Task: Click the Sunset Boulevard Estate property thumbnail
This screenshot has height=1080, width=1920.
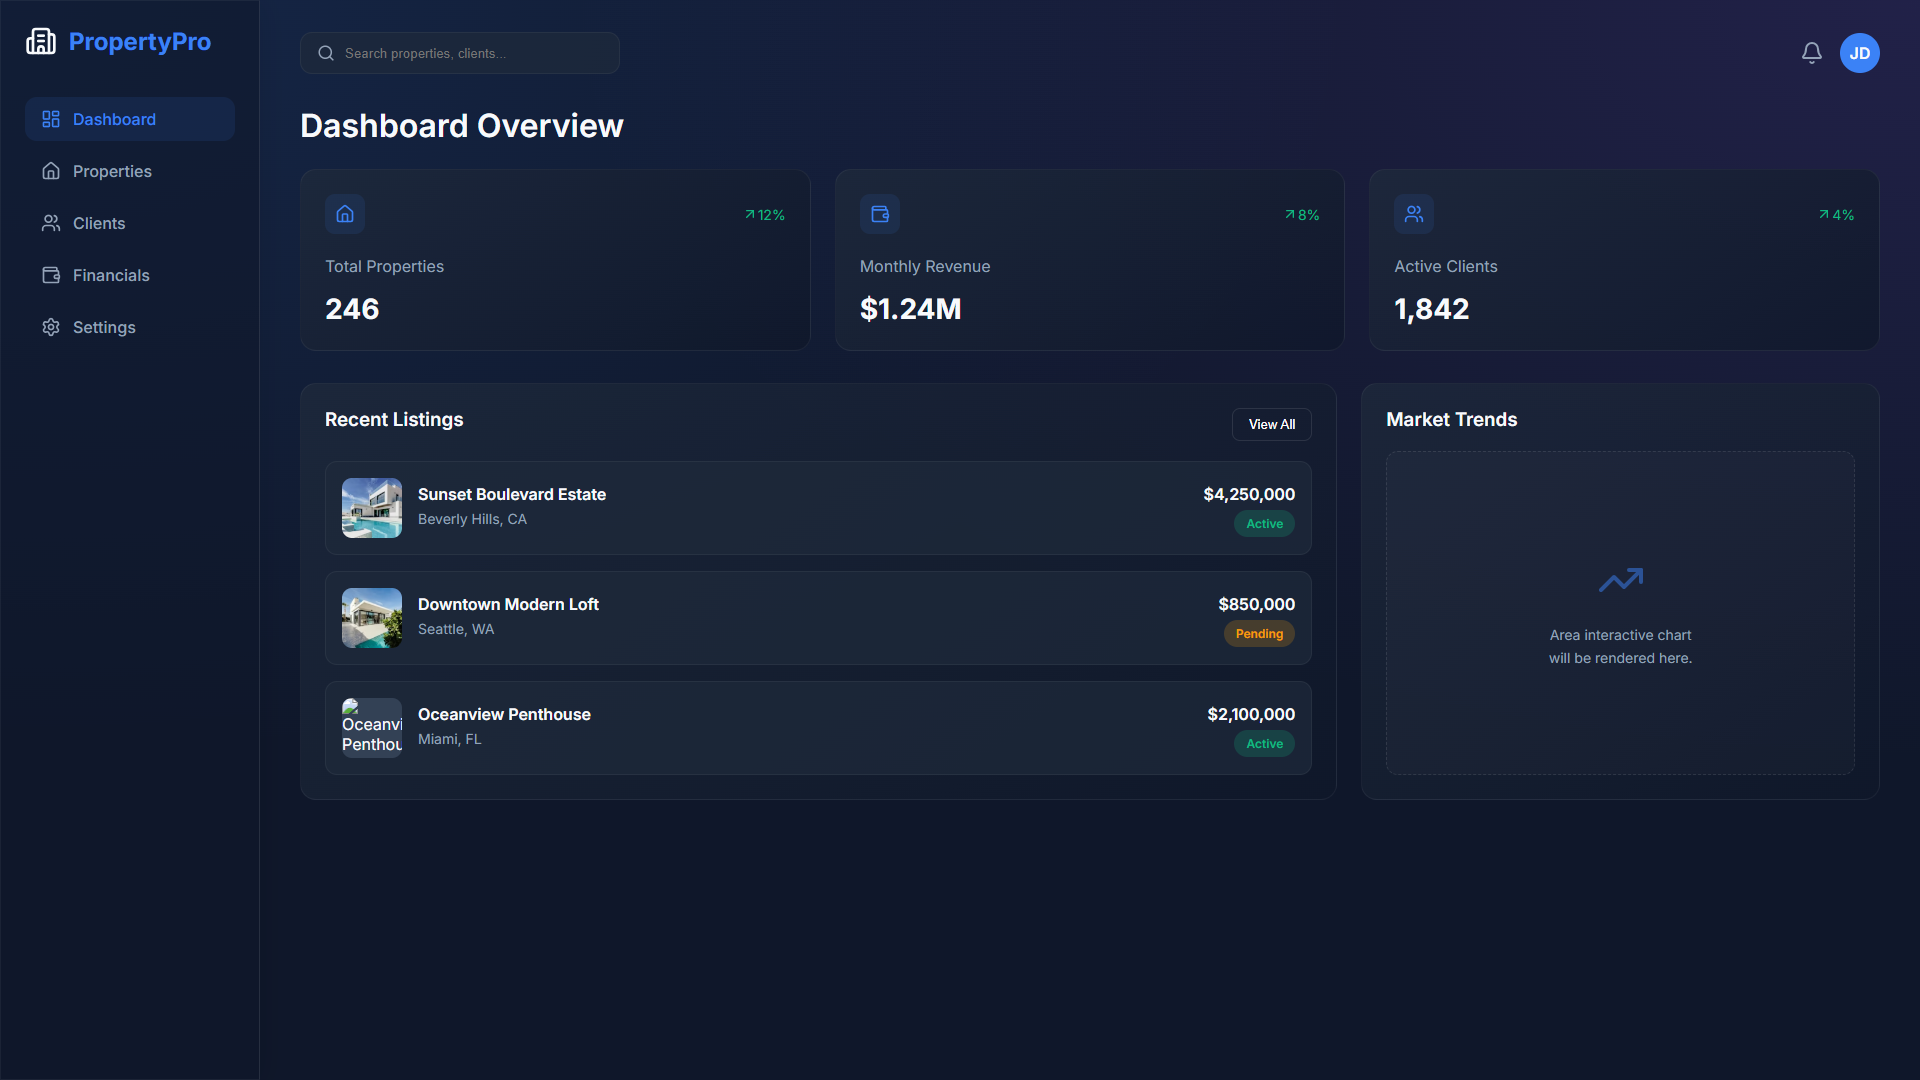Action: 371,507
